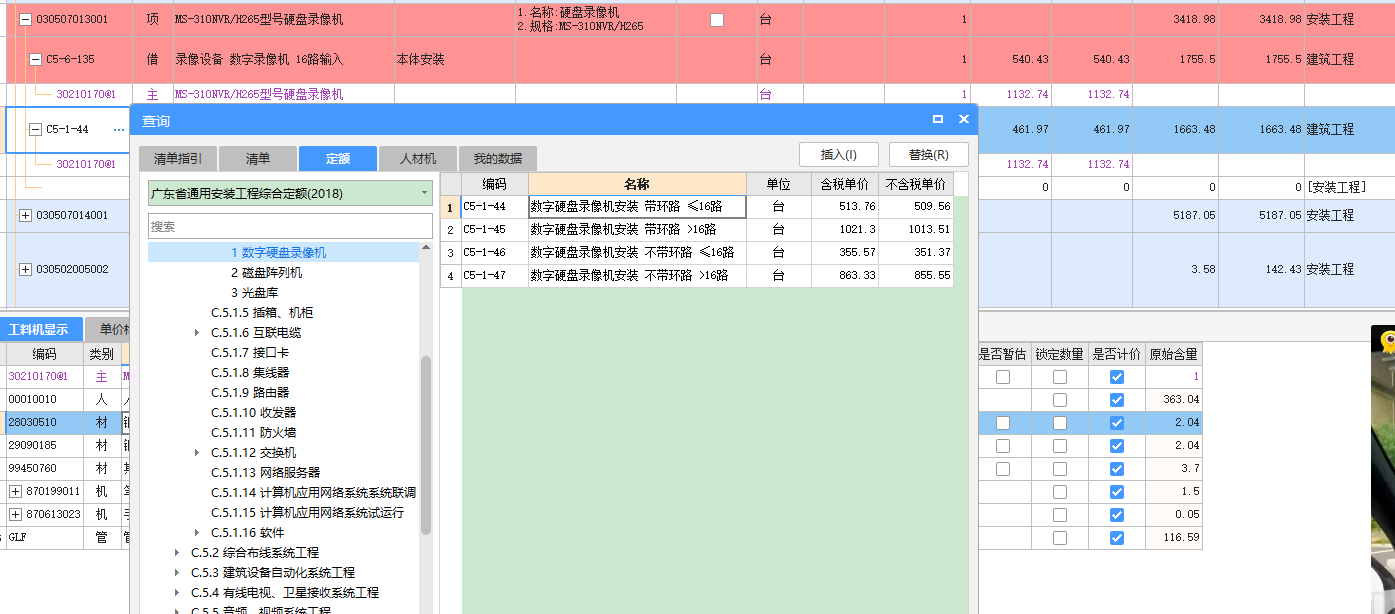The height and width of the screenshot is (614, 1395).
Task: Open the 人材机 tab
Action: 418,159
